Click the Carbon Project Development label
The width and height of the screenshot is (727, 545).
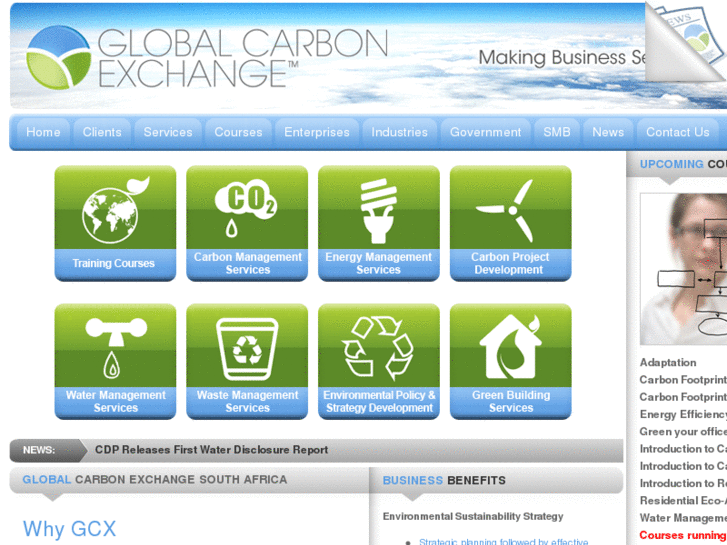click(x=510, y=263)
